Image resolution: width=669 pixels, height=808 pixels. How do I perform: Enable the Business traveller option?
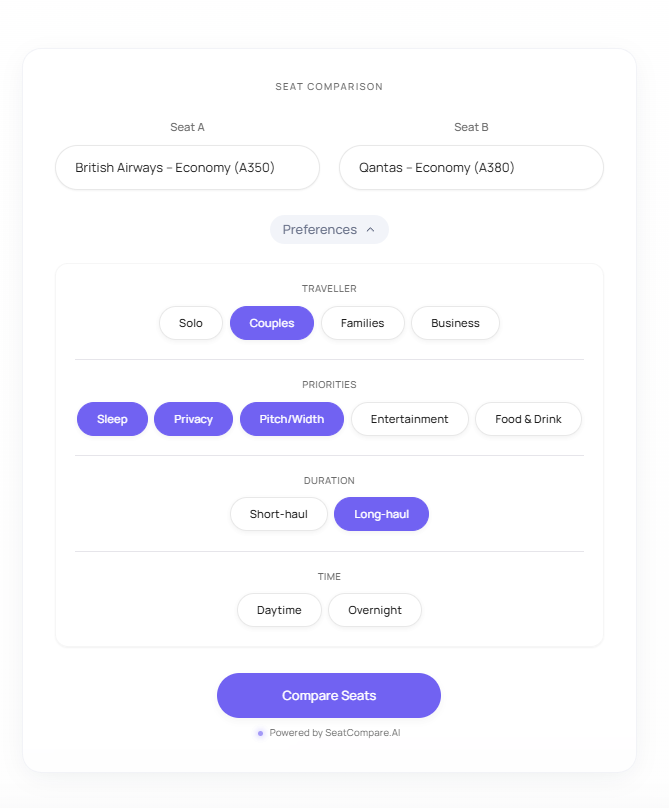(455, 323)
